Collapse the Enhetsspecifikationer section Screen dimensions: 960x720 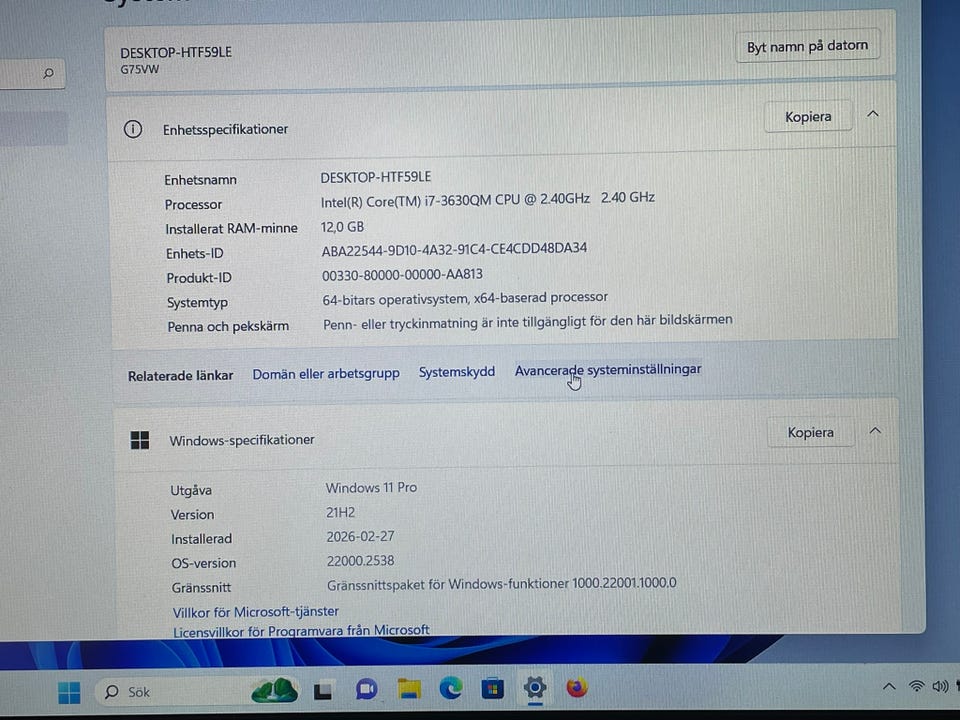tap(873, 114)
